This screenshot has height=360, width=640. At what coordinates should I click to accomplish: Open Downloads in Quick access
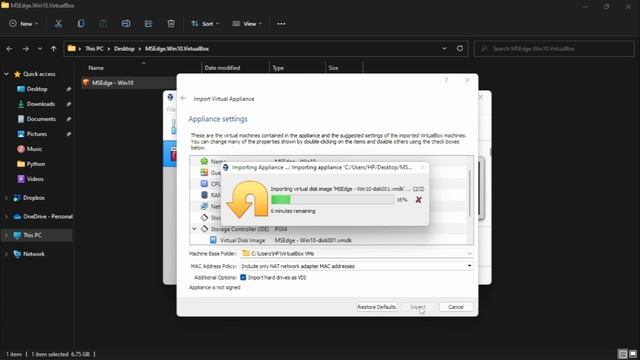(40, 104)
